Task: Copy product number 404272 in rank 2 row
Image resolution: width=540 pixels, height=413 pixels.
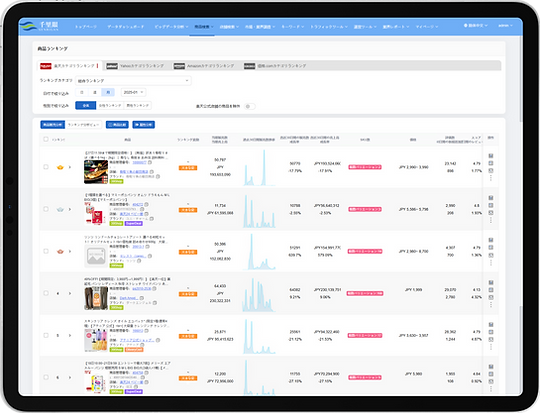Action: click(146, 204)
